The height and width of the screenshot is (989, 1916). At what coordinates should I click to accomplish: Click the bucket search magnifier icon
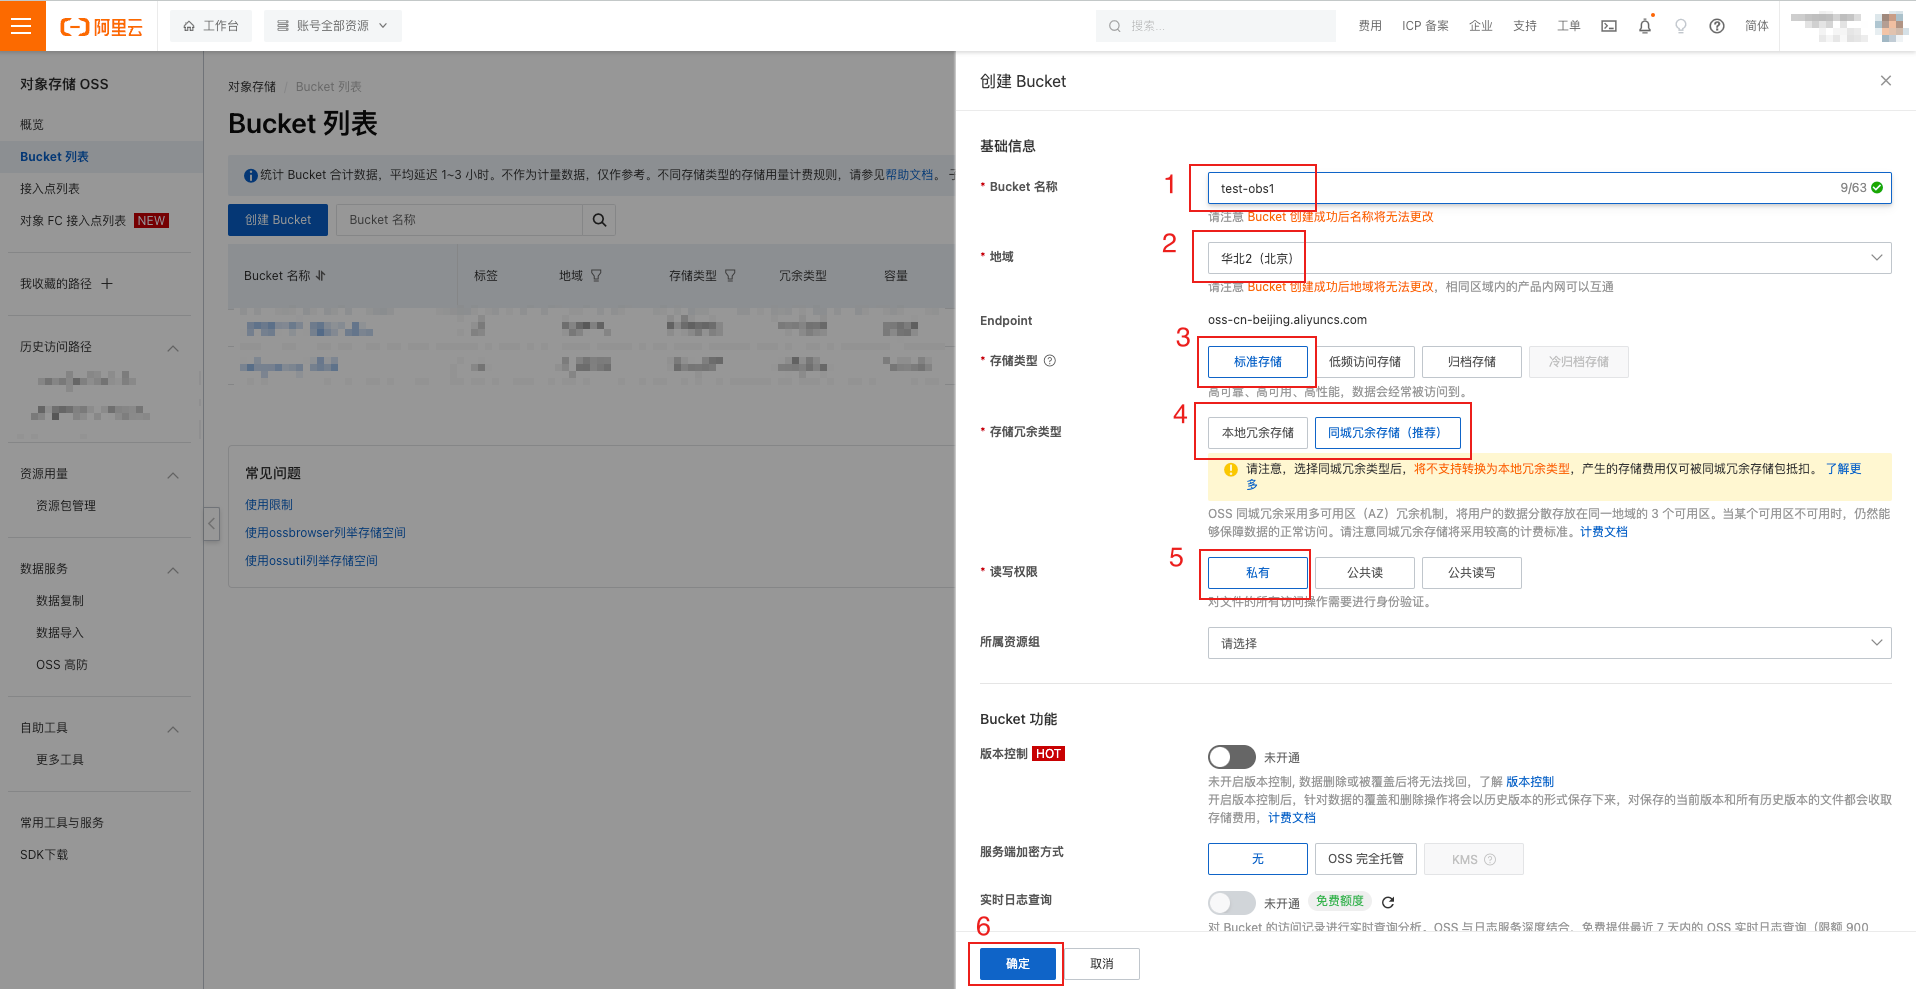coord(599,220)
